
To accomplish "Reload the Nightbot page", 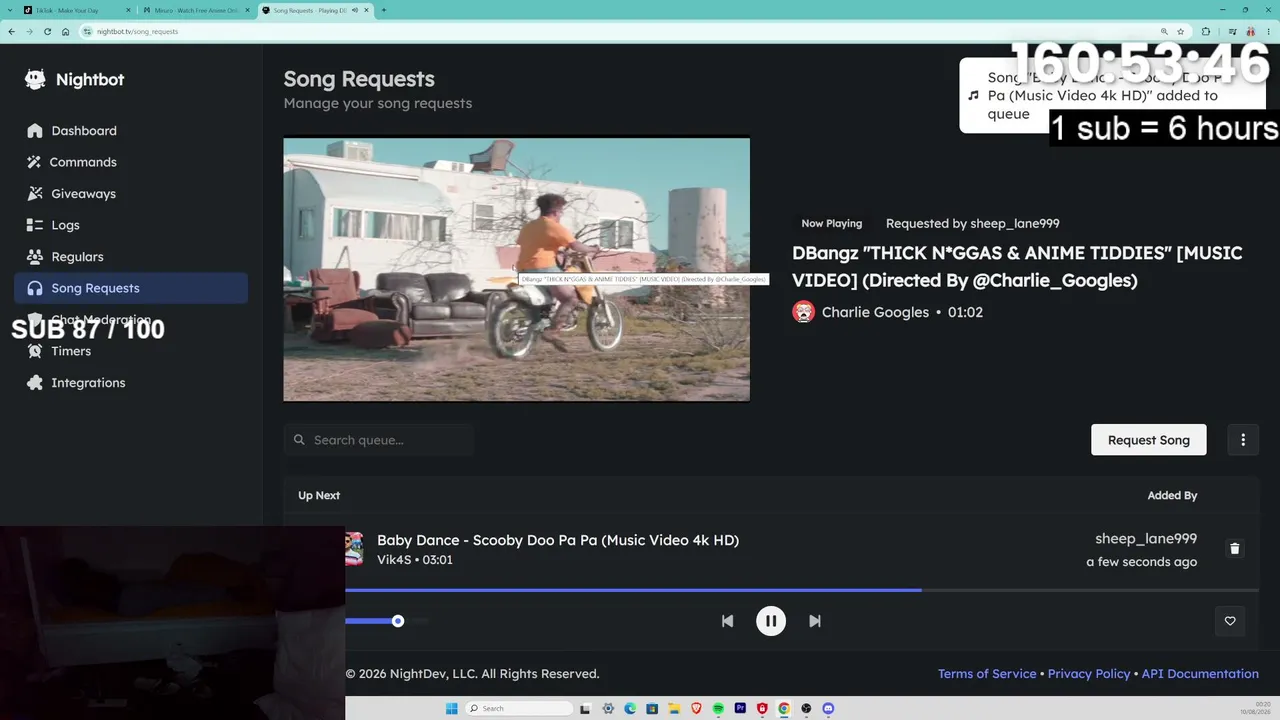I will pyautogui.click(x=47, y=32).
